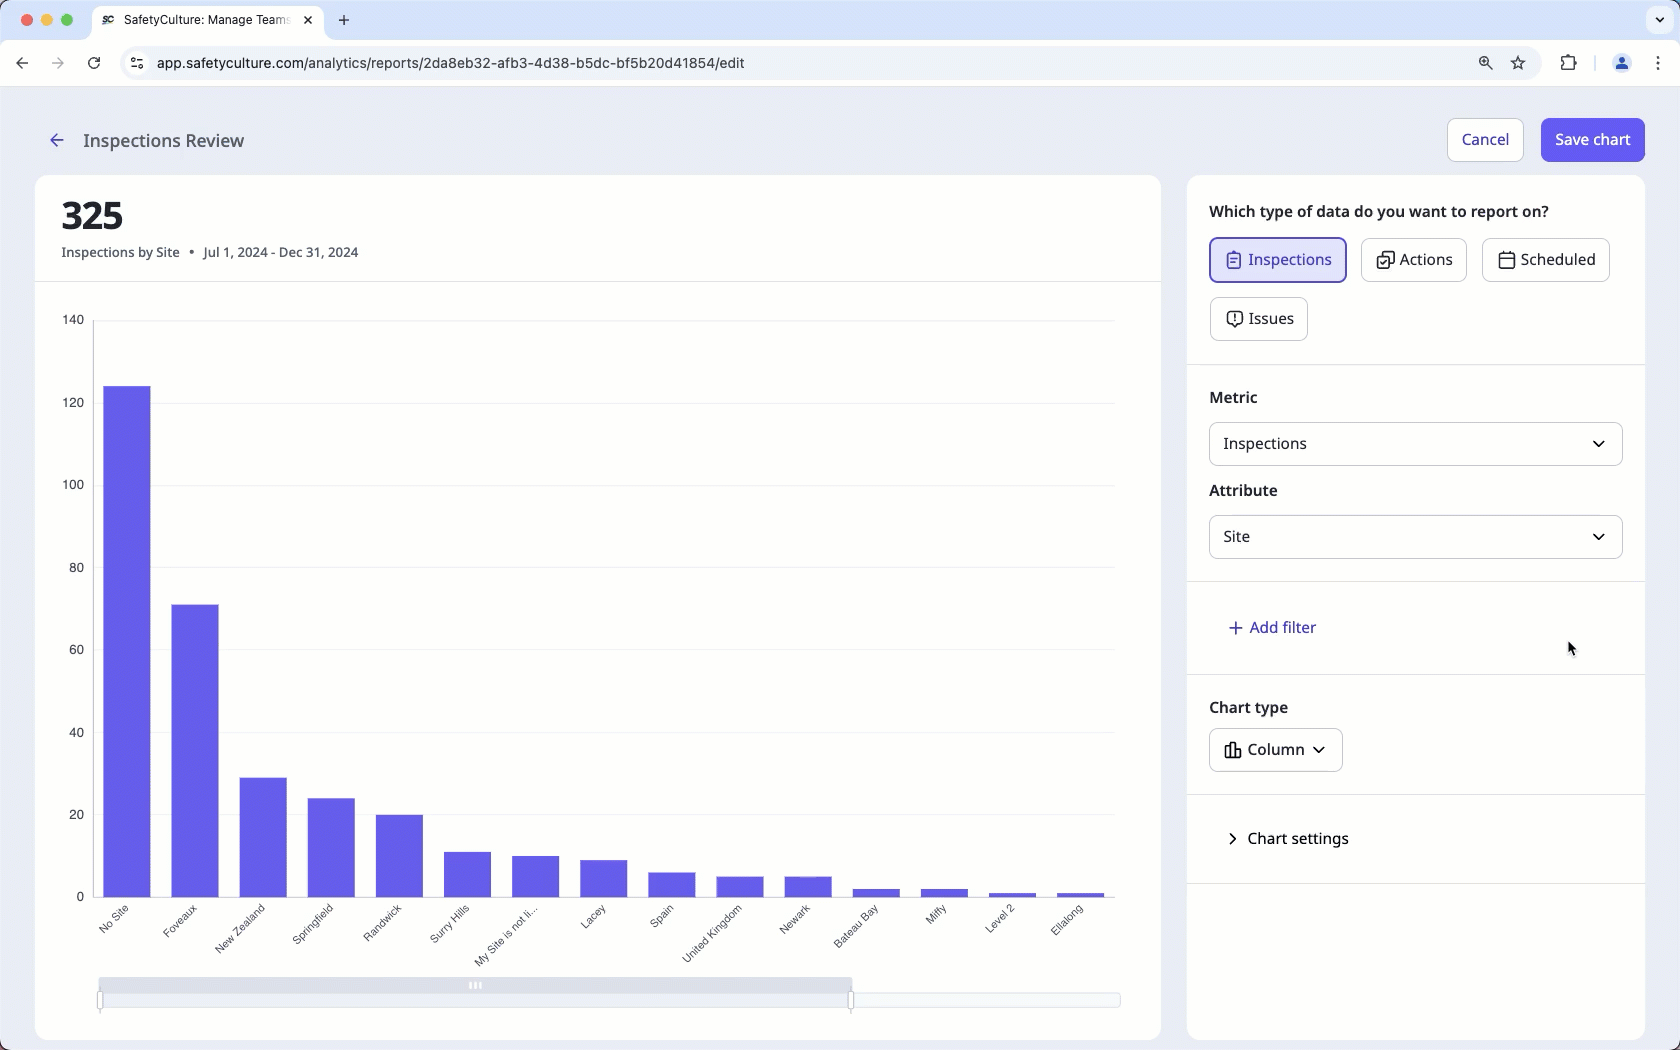
Task: Click the chart range scrollbar handle
Action: (x=475, y=986)
